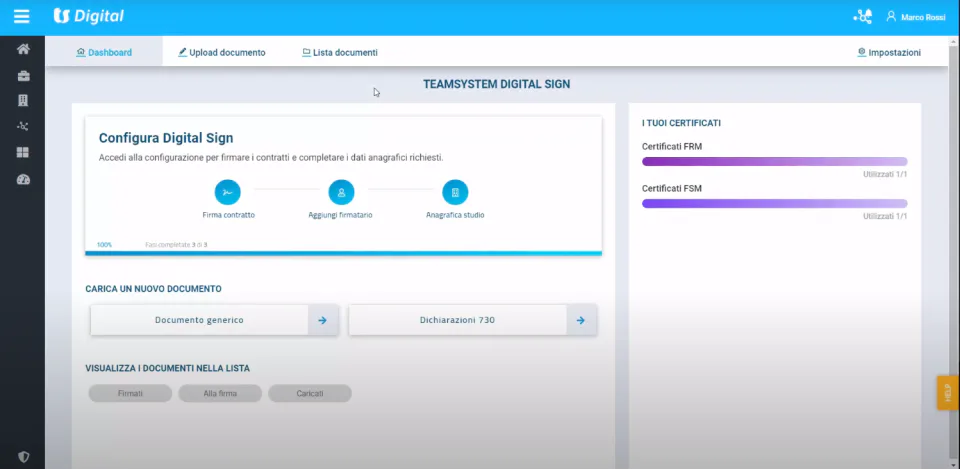Show Caricati documents
Viewport: 960px width, 469px height.
pos(310,394)
